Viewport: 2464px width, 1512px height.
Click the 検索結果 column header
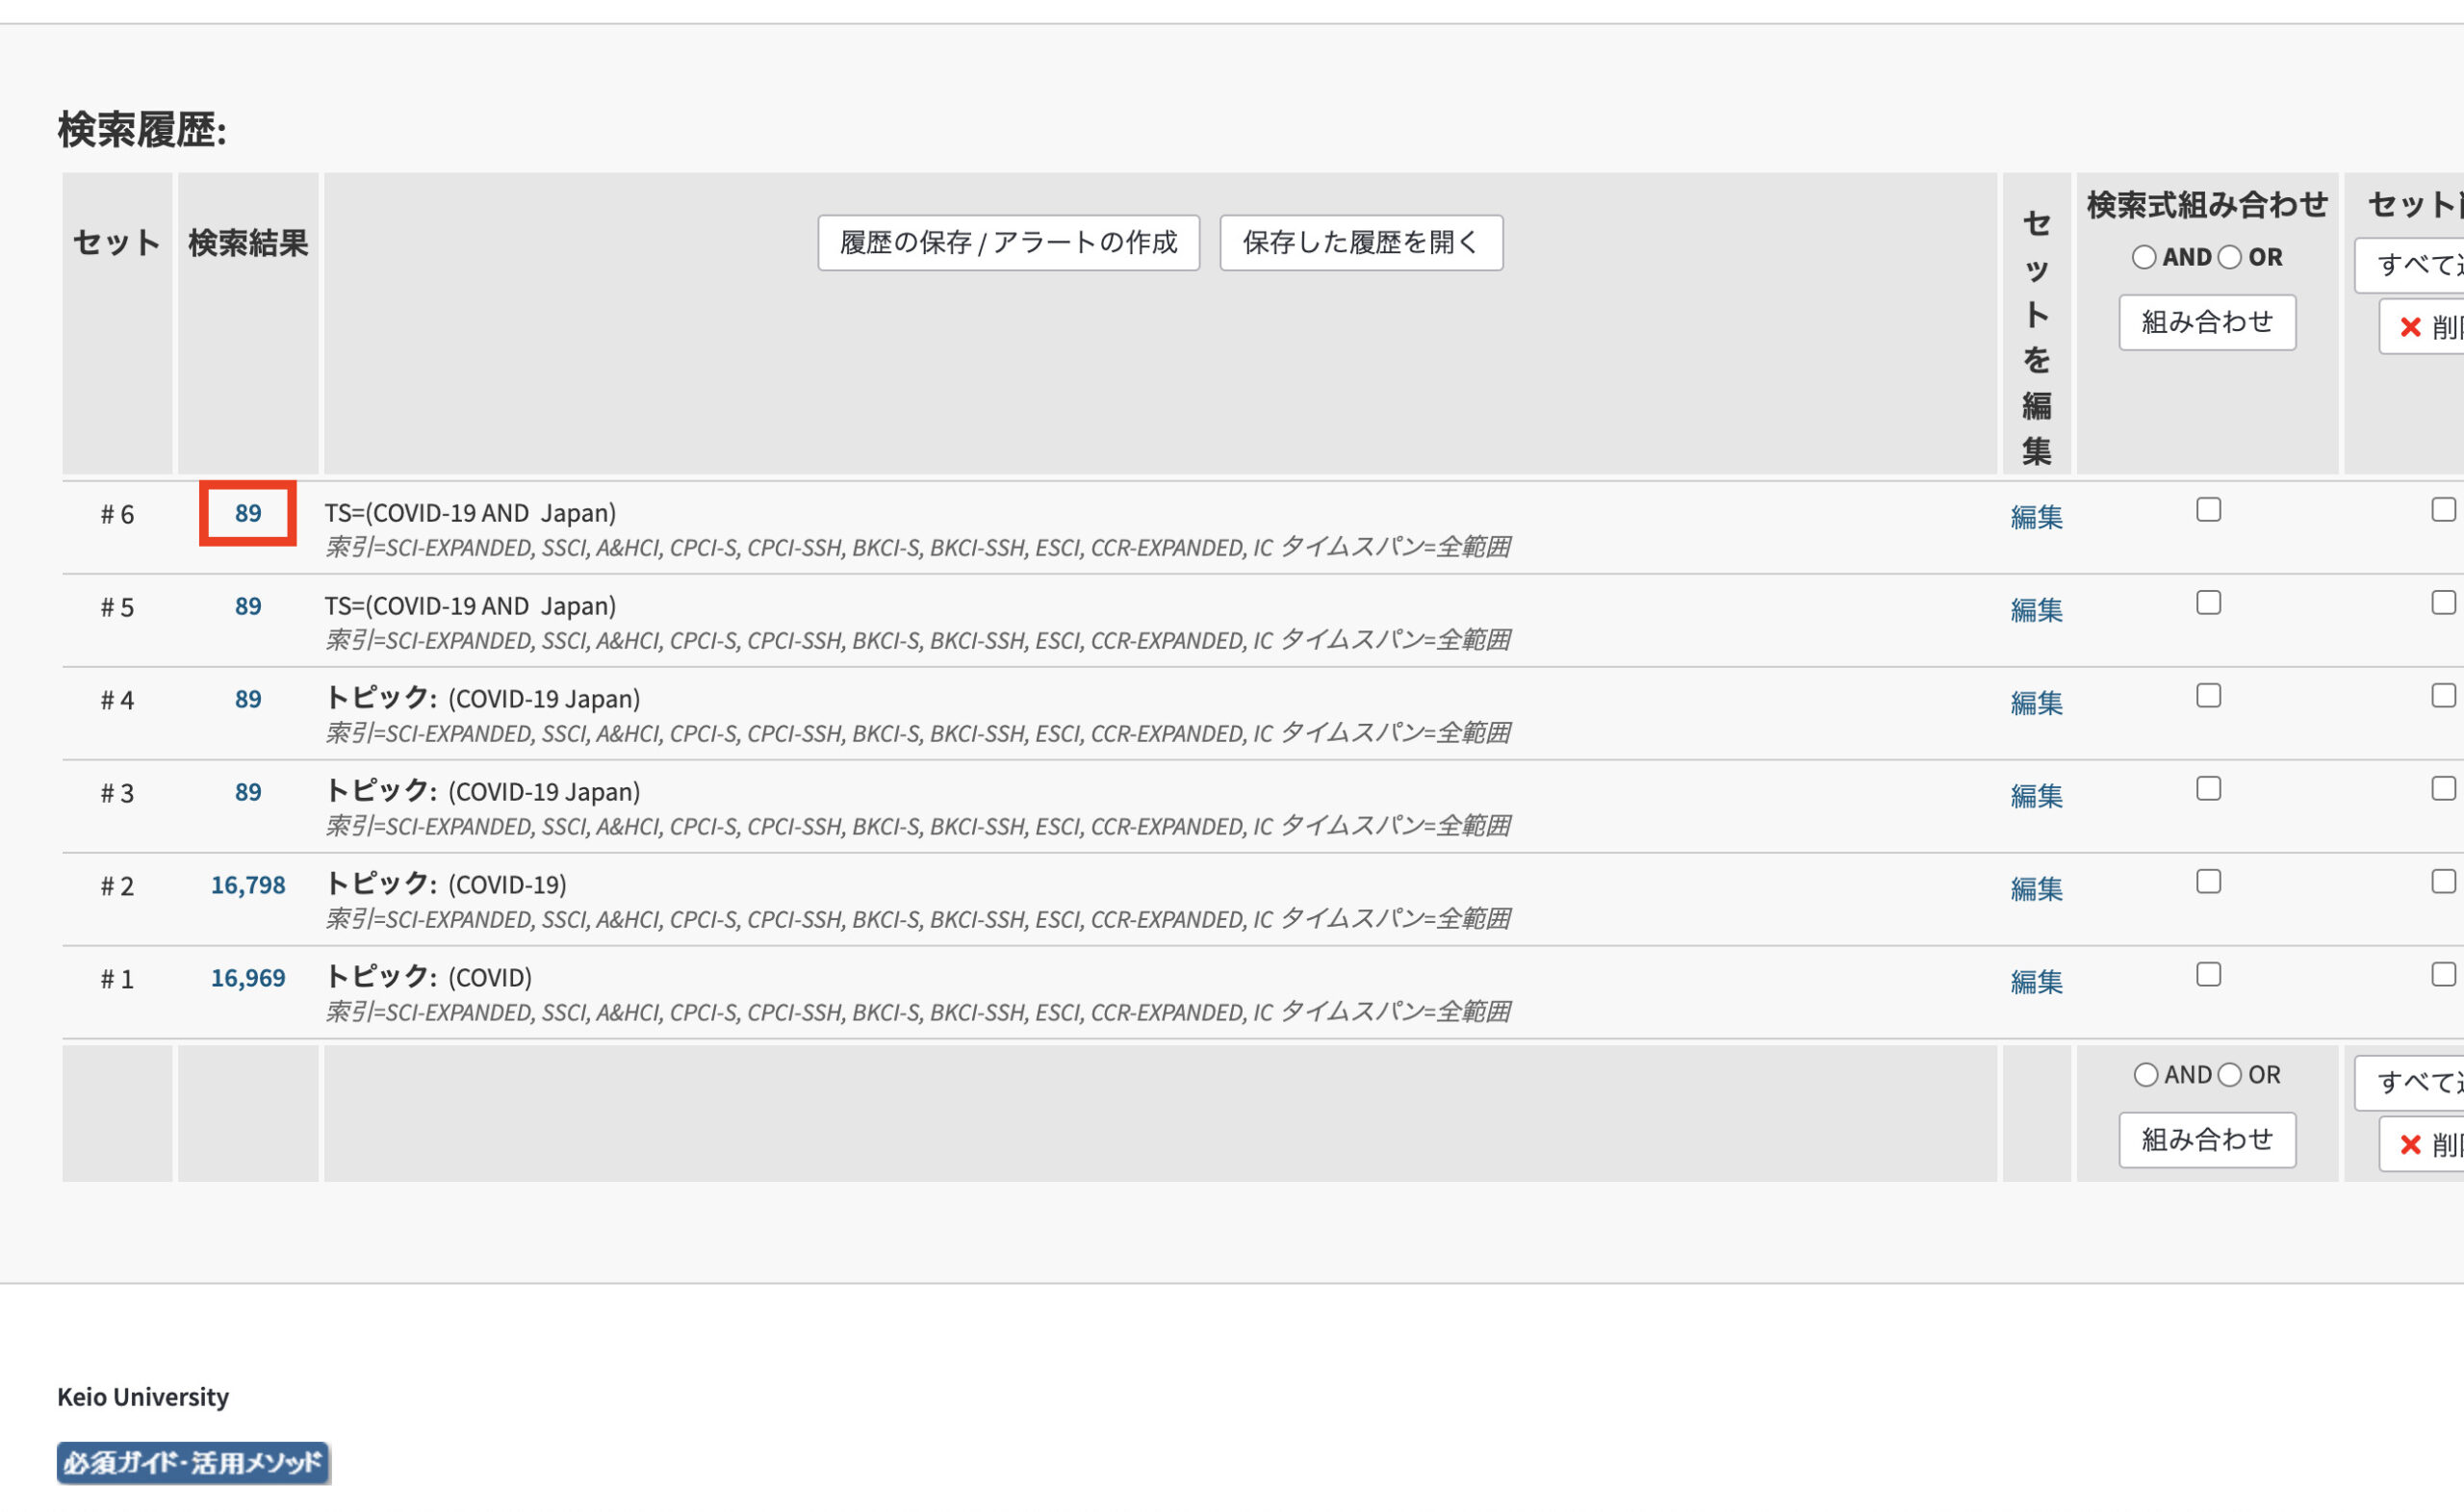click(x=248, y=243)
